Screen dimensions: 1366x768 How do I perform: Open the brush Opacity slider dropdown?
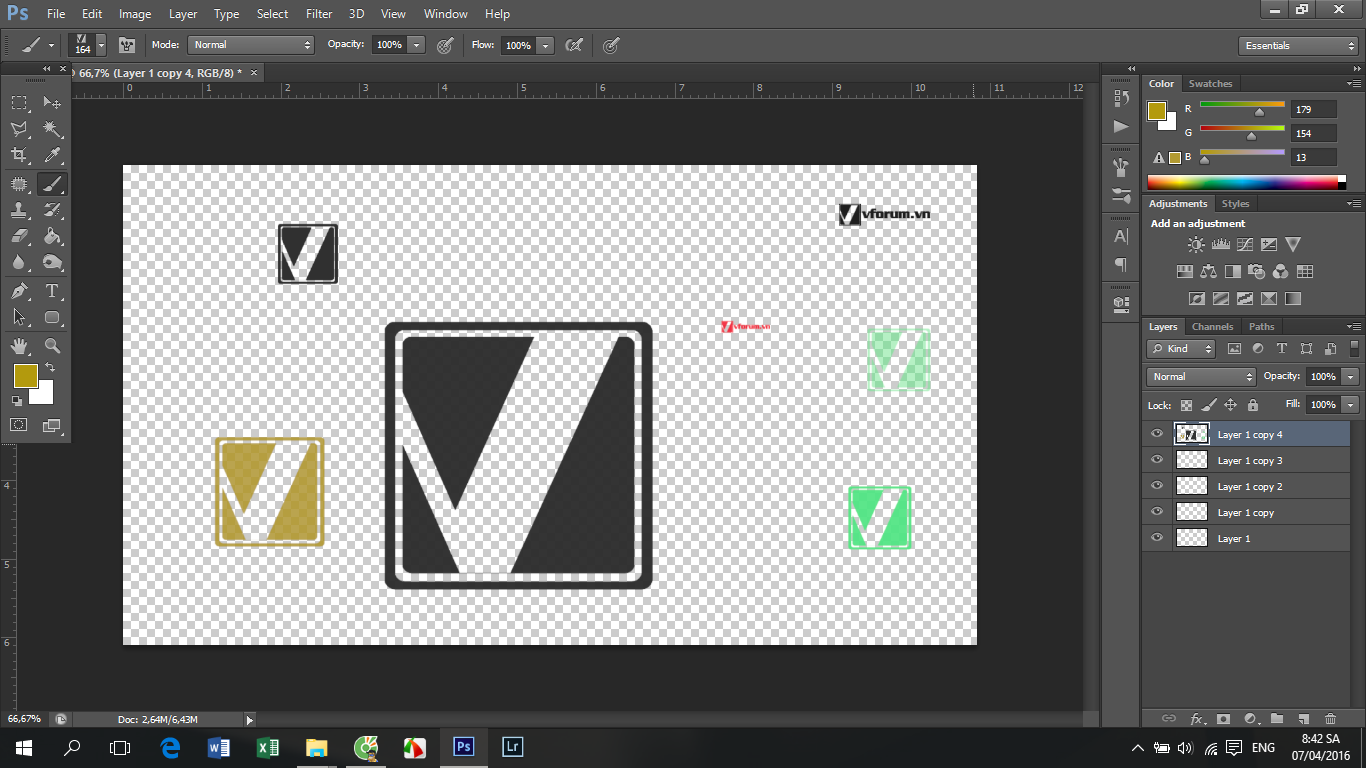[416, 45]
